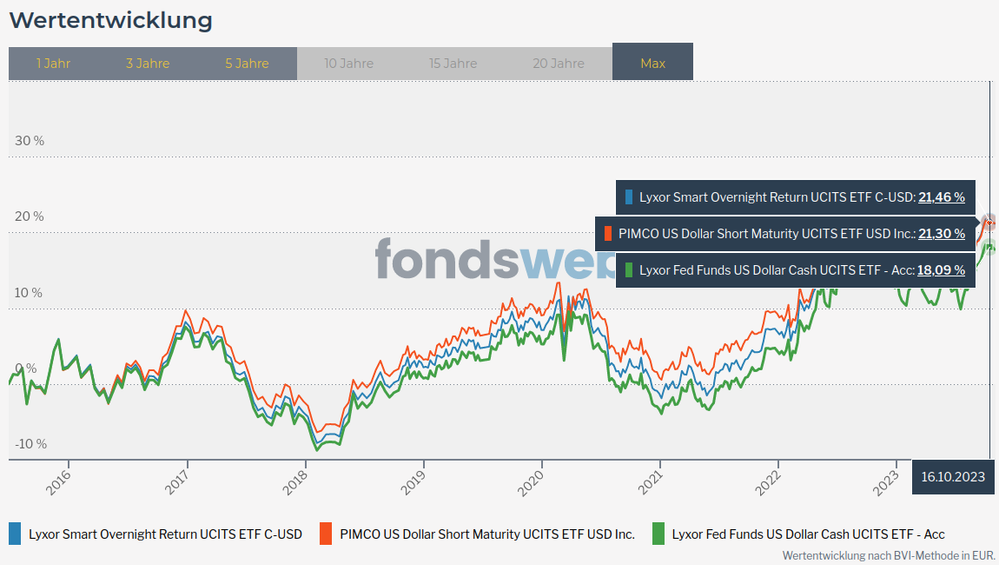Click the green swatch in the Lyxor Fed Funds tooltip

pos(629,270)
